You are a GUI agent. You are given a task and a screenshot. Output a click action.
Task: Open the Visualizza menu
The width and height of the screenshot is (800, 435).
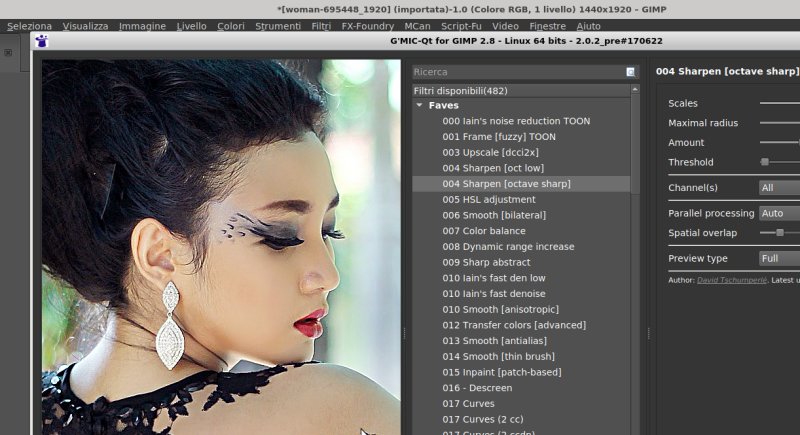pos(85,26)
